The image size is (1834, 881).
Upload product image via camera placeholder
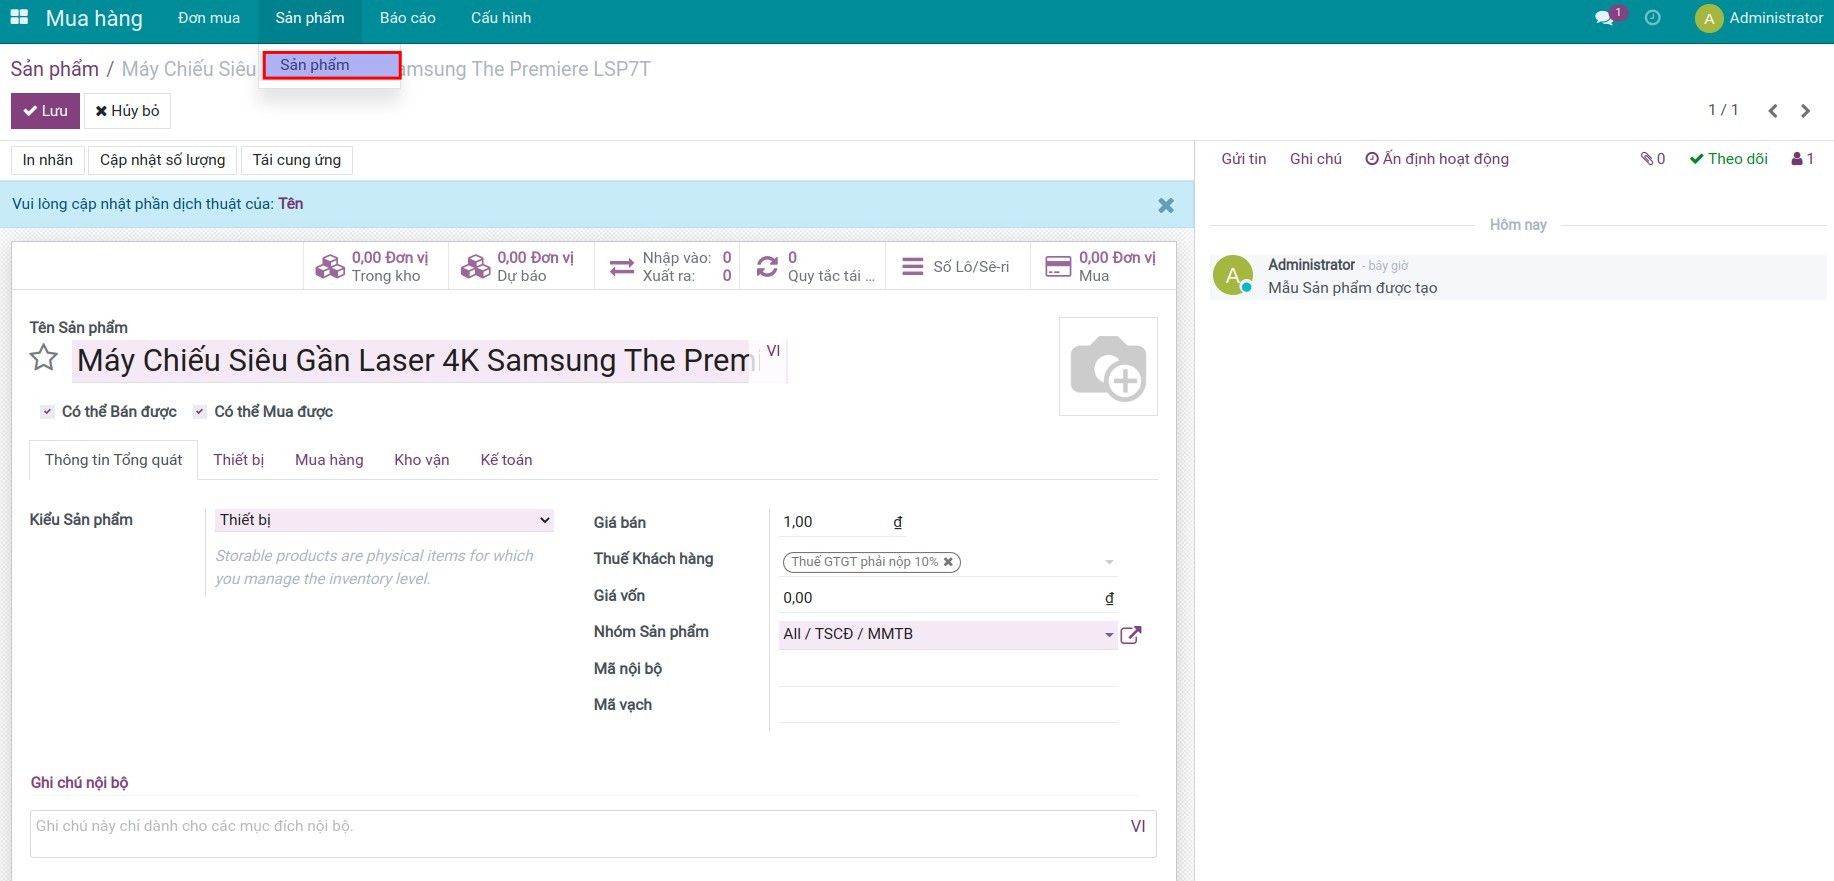pyautogui.click(x=1108, y=367)
